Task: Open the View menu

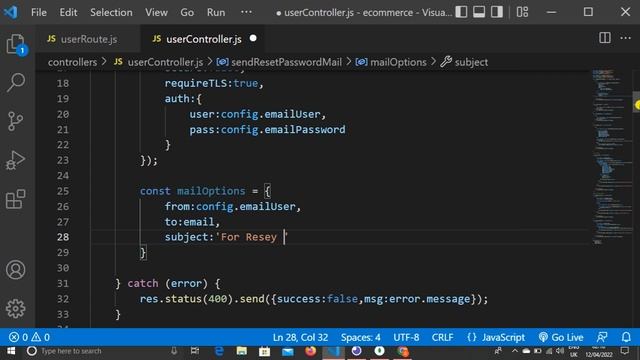Action: 156,12
